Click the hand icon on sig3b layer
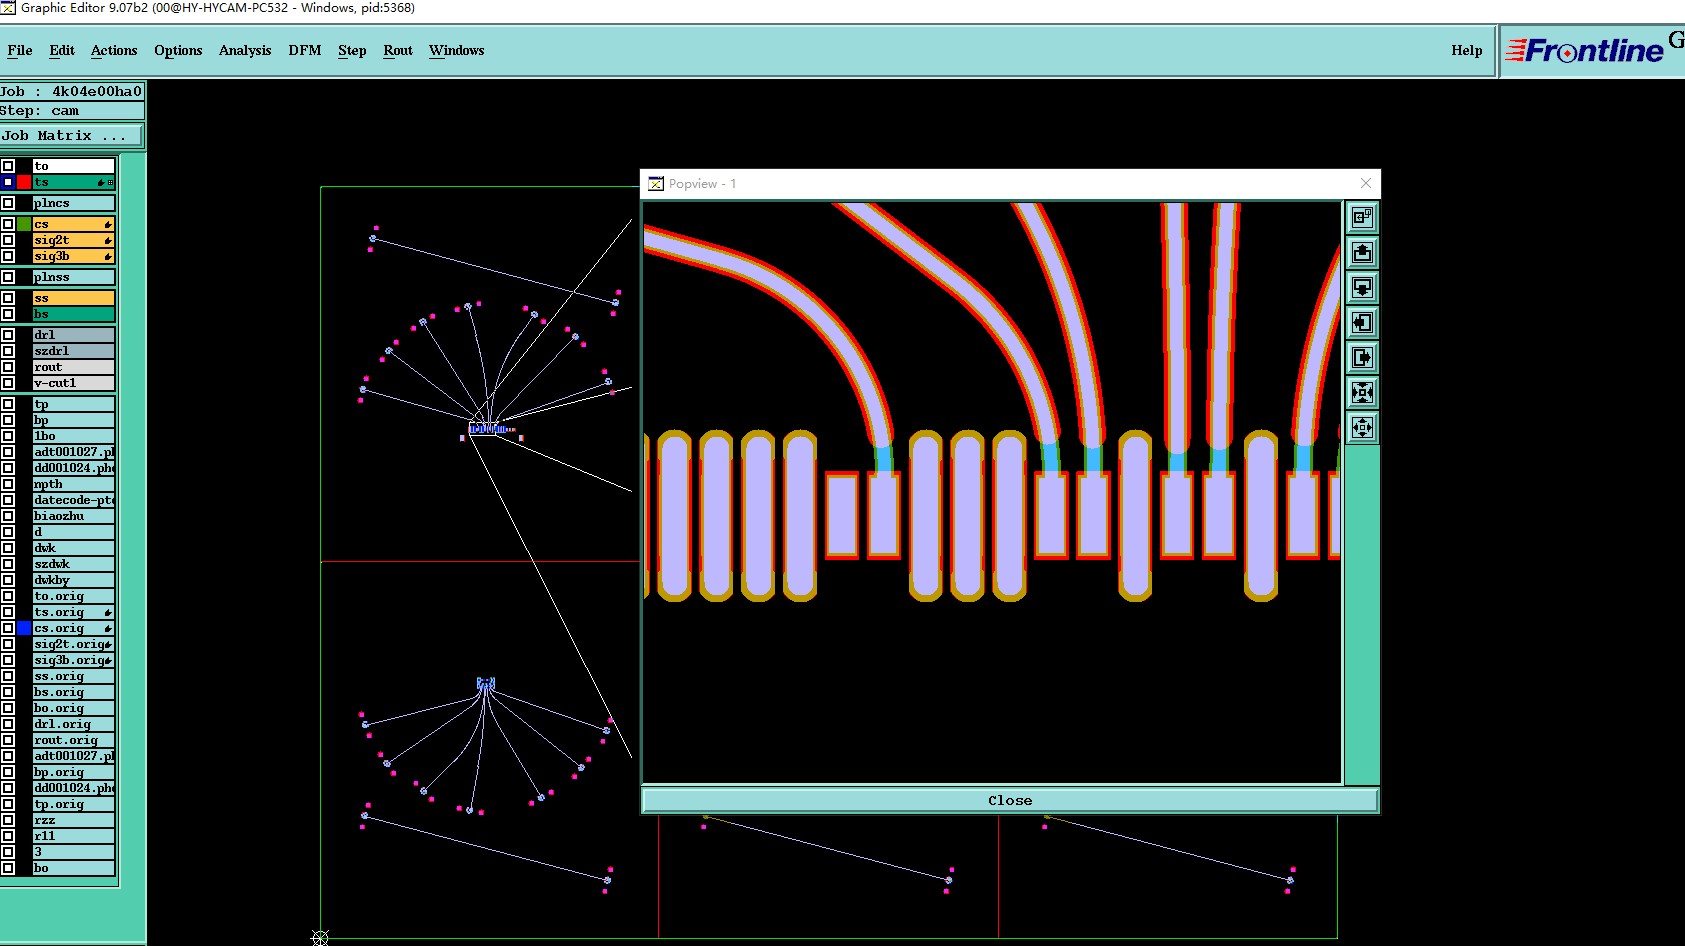 108,257
